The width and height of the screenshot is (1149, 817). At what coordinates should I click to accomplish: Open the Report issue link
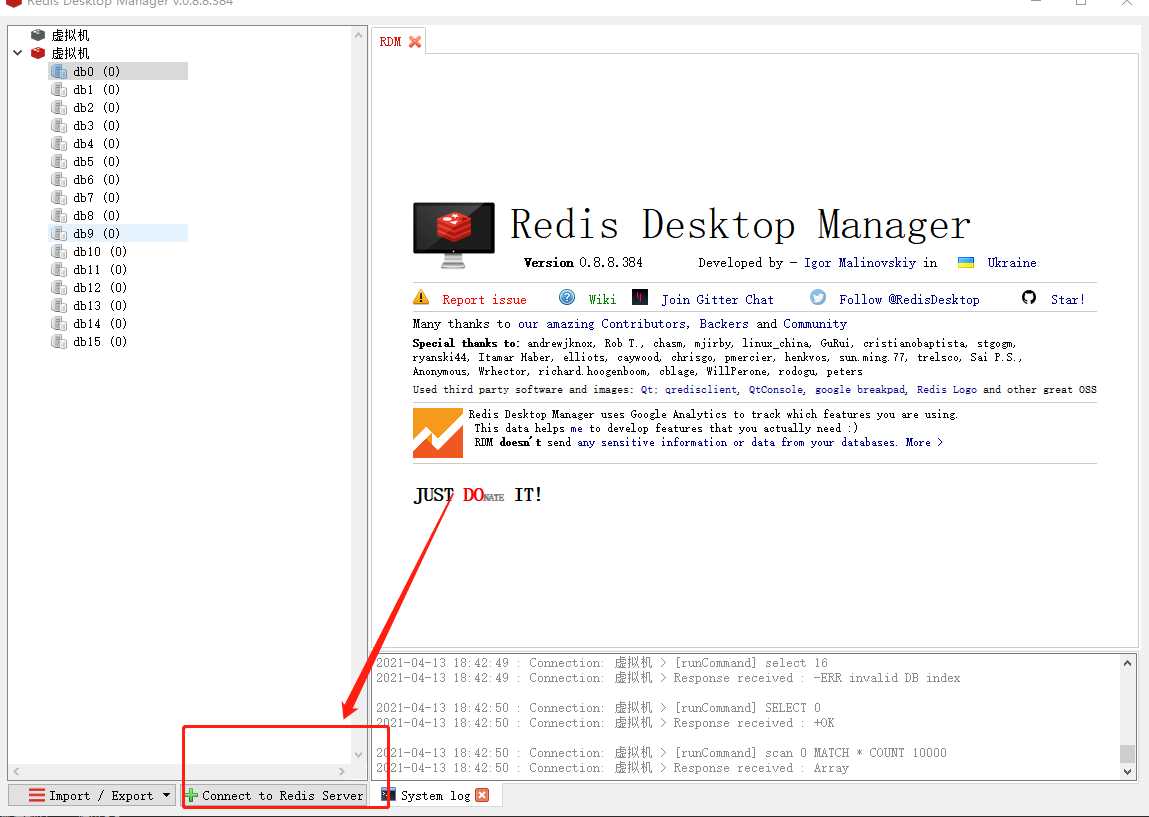[484, 300]
